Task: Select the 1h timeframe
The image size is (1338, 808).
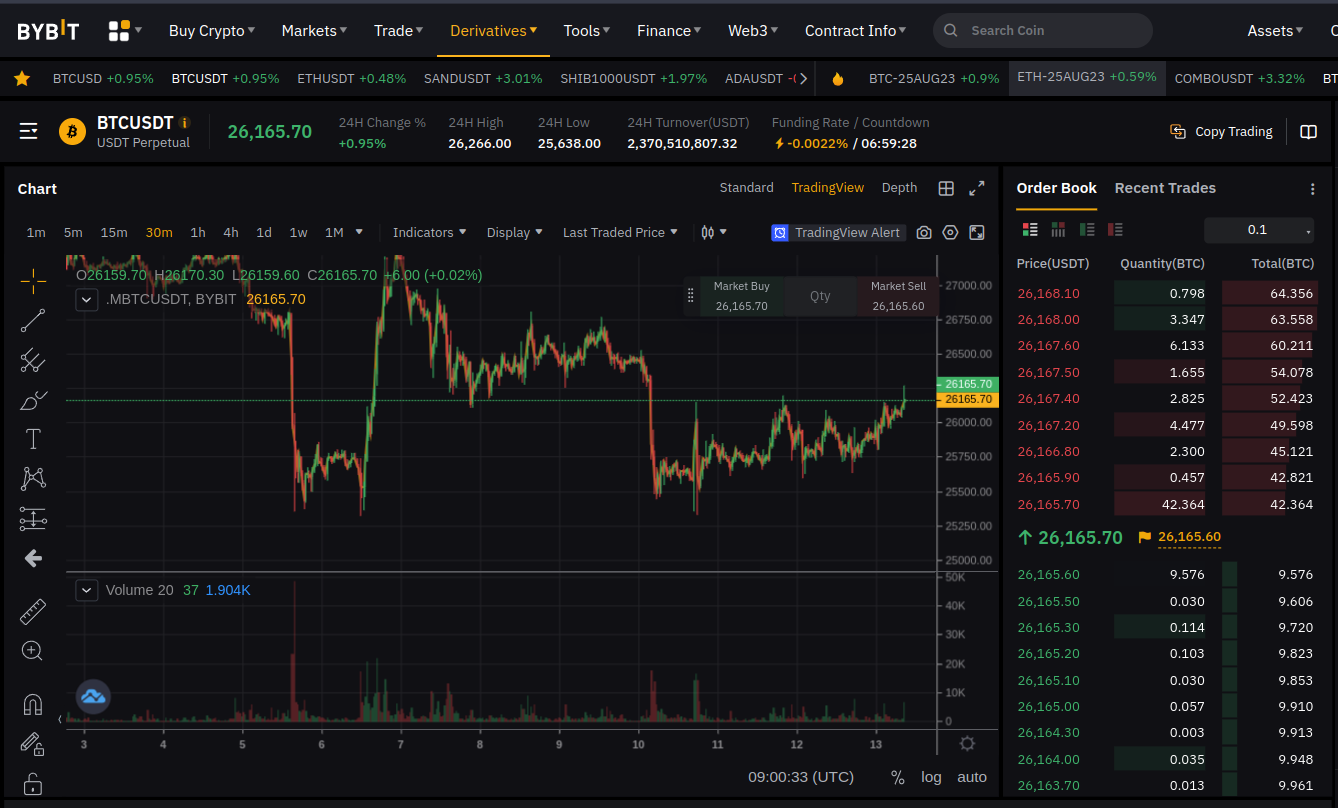Action: (x=198, y=232)
